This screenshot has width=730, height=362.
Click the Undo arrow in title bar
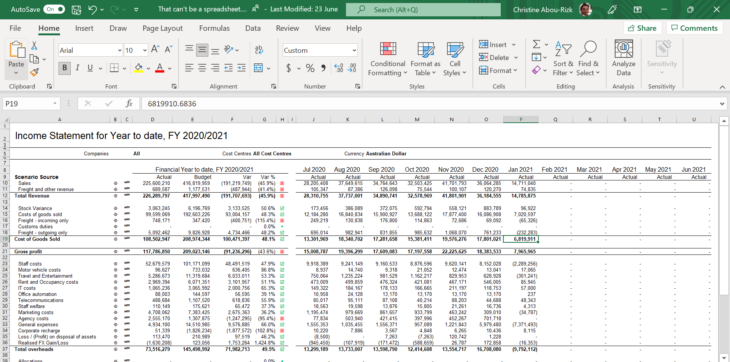point(93,9)
